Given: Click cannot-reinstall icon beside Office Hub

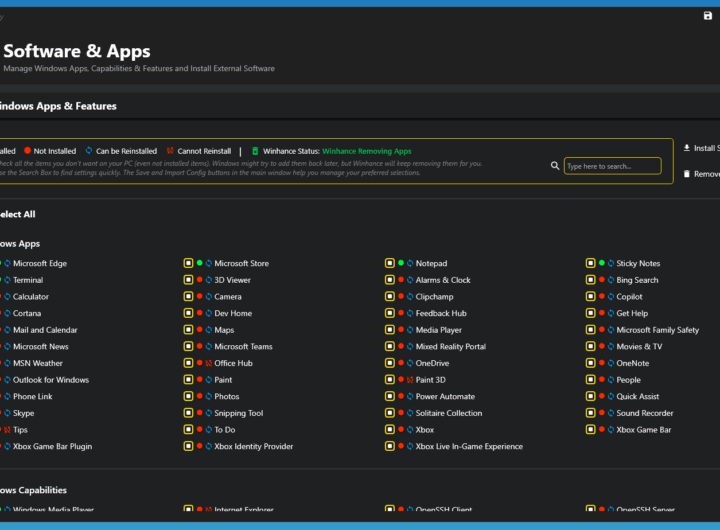Looking at the screenshot, I should tap(208, 363).
